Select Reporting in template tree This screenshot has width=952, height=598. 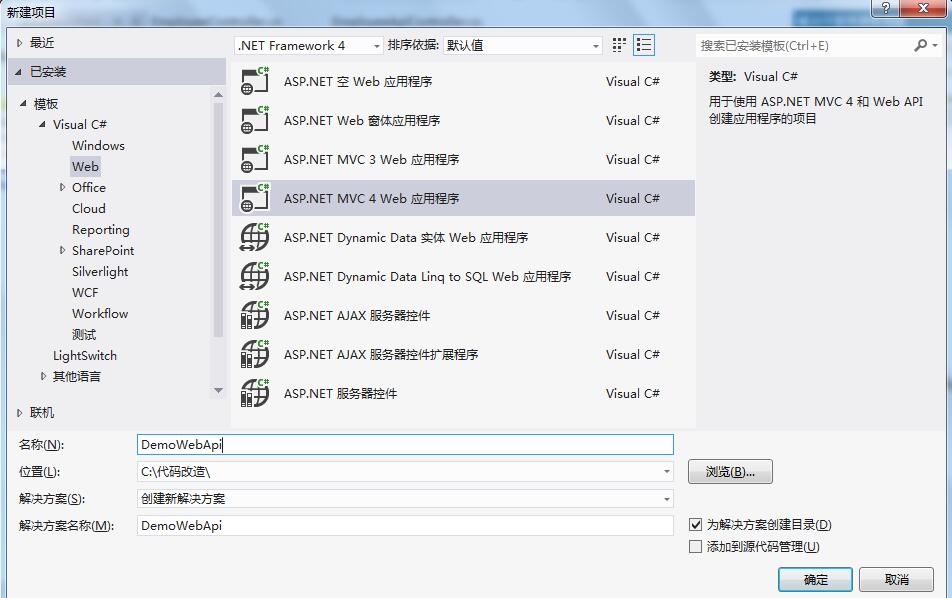(x=101, y=229)
